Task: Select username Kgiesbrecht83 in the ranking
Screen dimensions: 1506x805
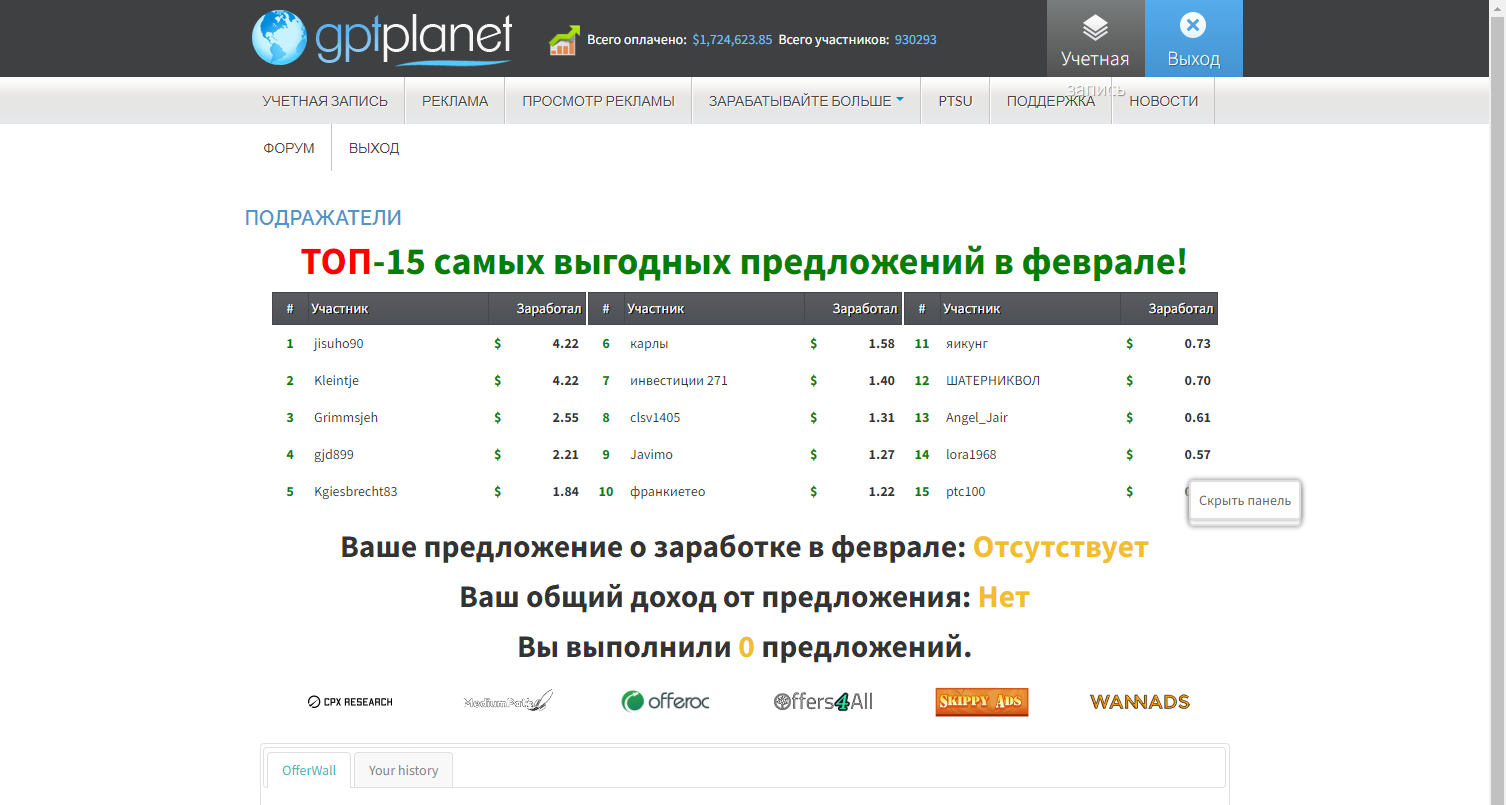Action: 356,492
